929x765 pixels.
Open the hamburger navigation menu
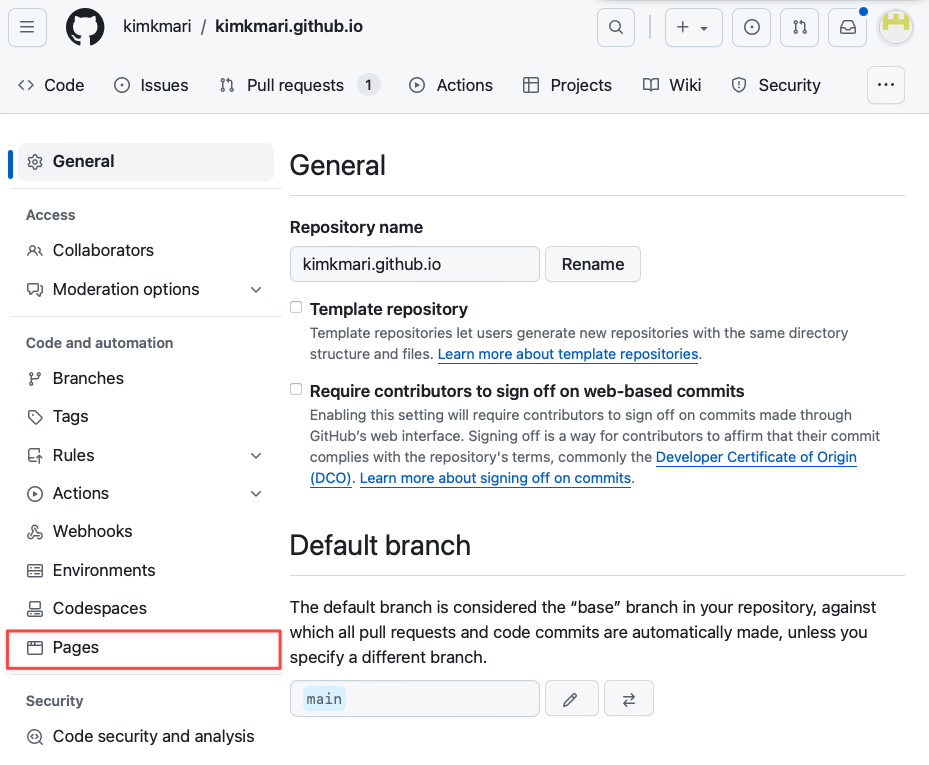tap(27, 27)
